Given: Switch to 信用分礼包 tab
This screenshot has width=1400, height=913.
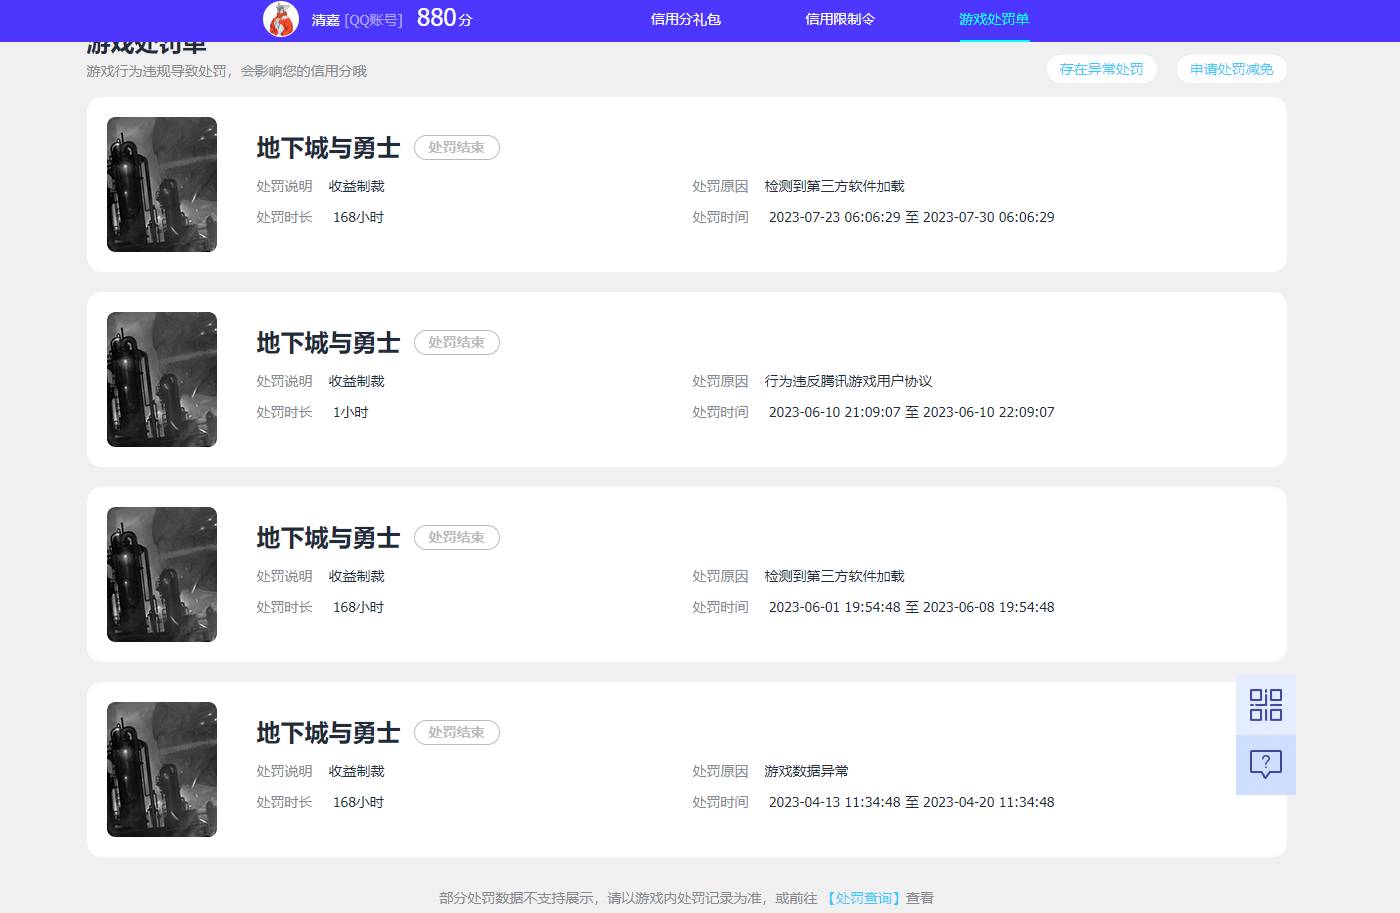Looking at the screenshot, I should click(685, 19).
